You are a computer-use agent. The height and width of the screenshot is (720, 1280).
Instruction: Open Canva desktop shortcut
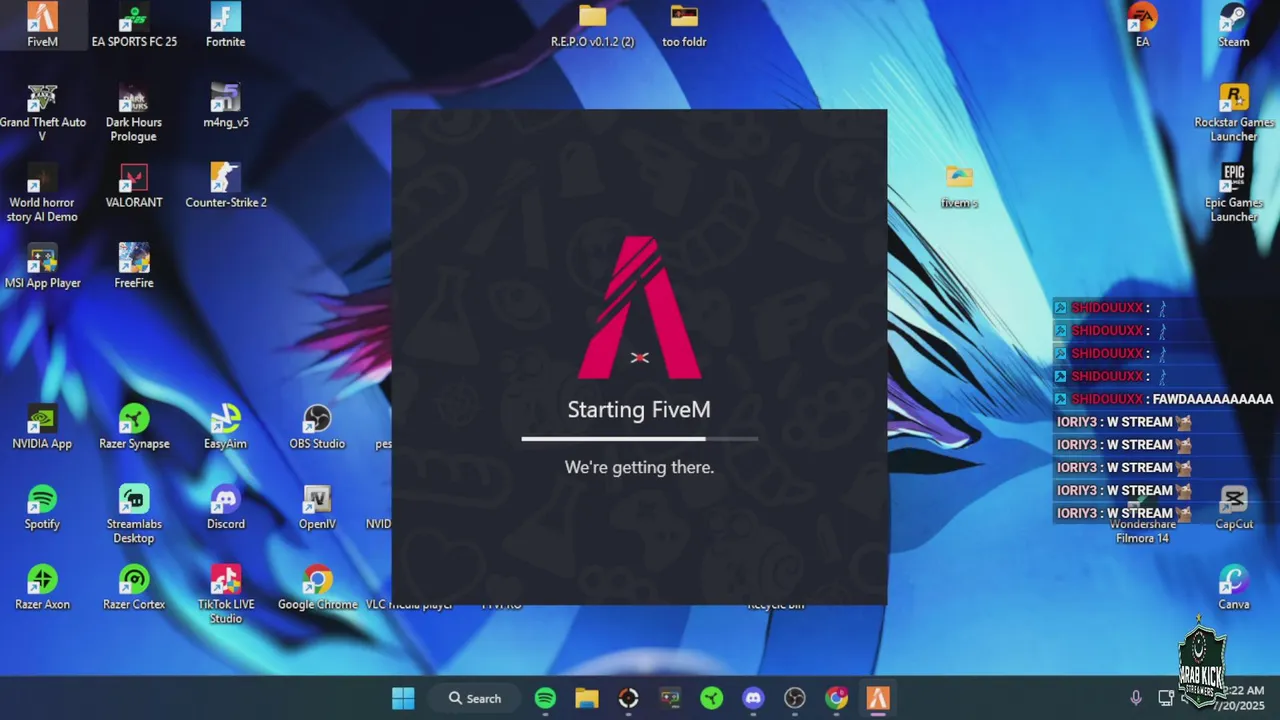(1234, 588)
